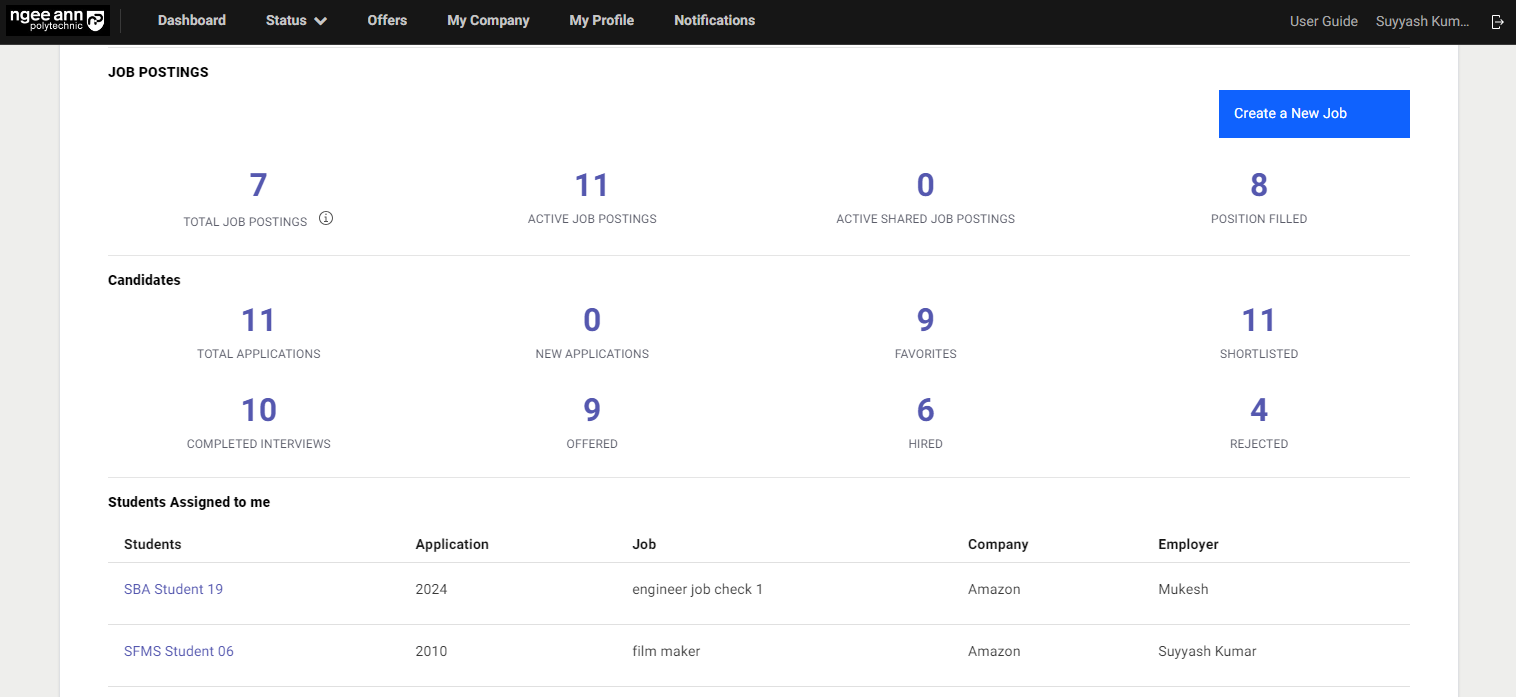This screenshot has width=1516, height=697.
Task: View the Shortlisted candidates count
Action: (x=1258, y=321)
